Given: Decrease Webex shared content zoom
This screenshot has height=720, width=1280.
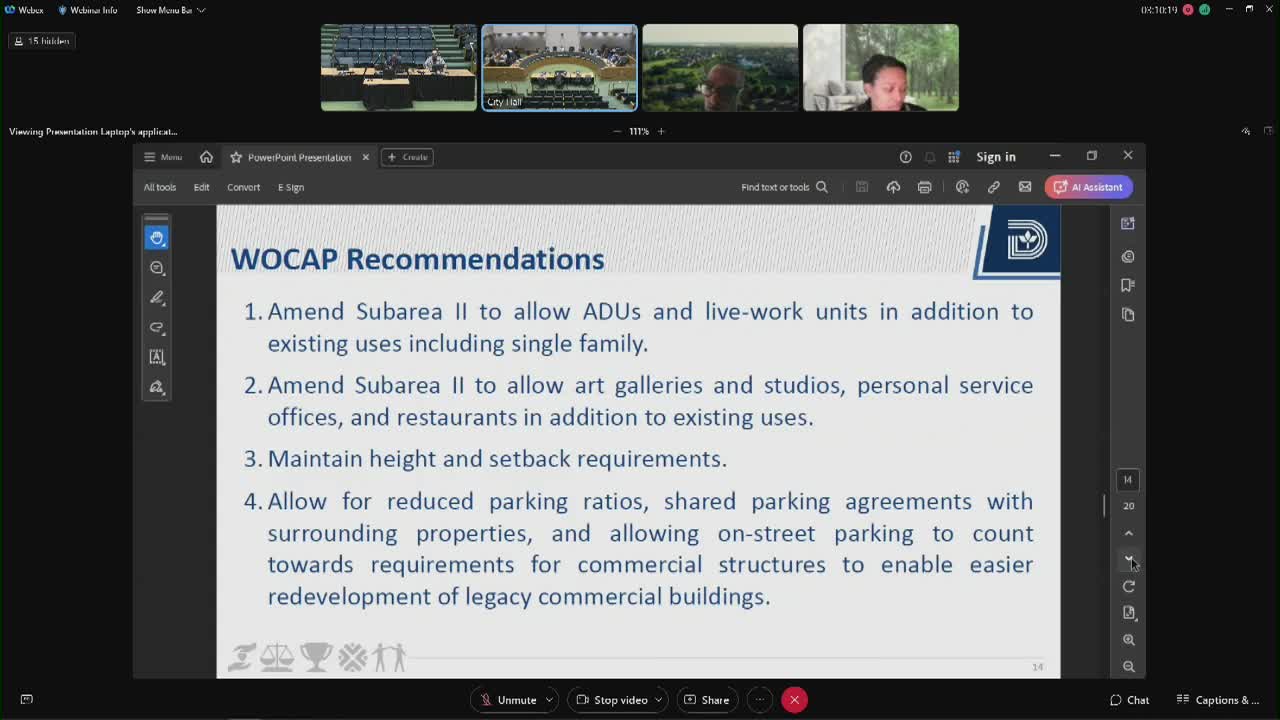Looking at the screenshot, I should [x=617, y=131].
